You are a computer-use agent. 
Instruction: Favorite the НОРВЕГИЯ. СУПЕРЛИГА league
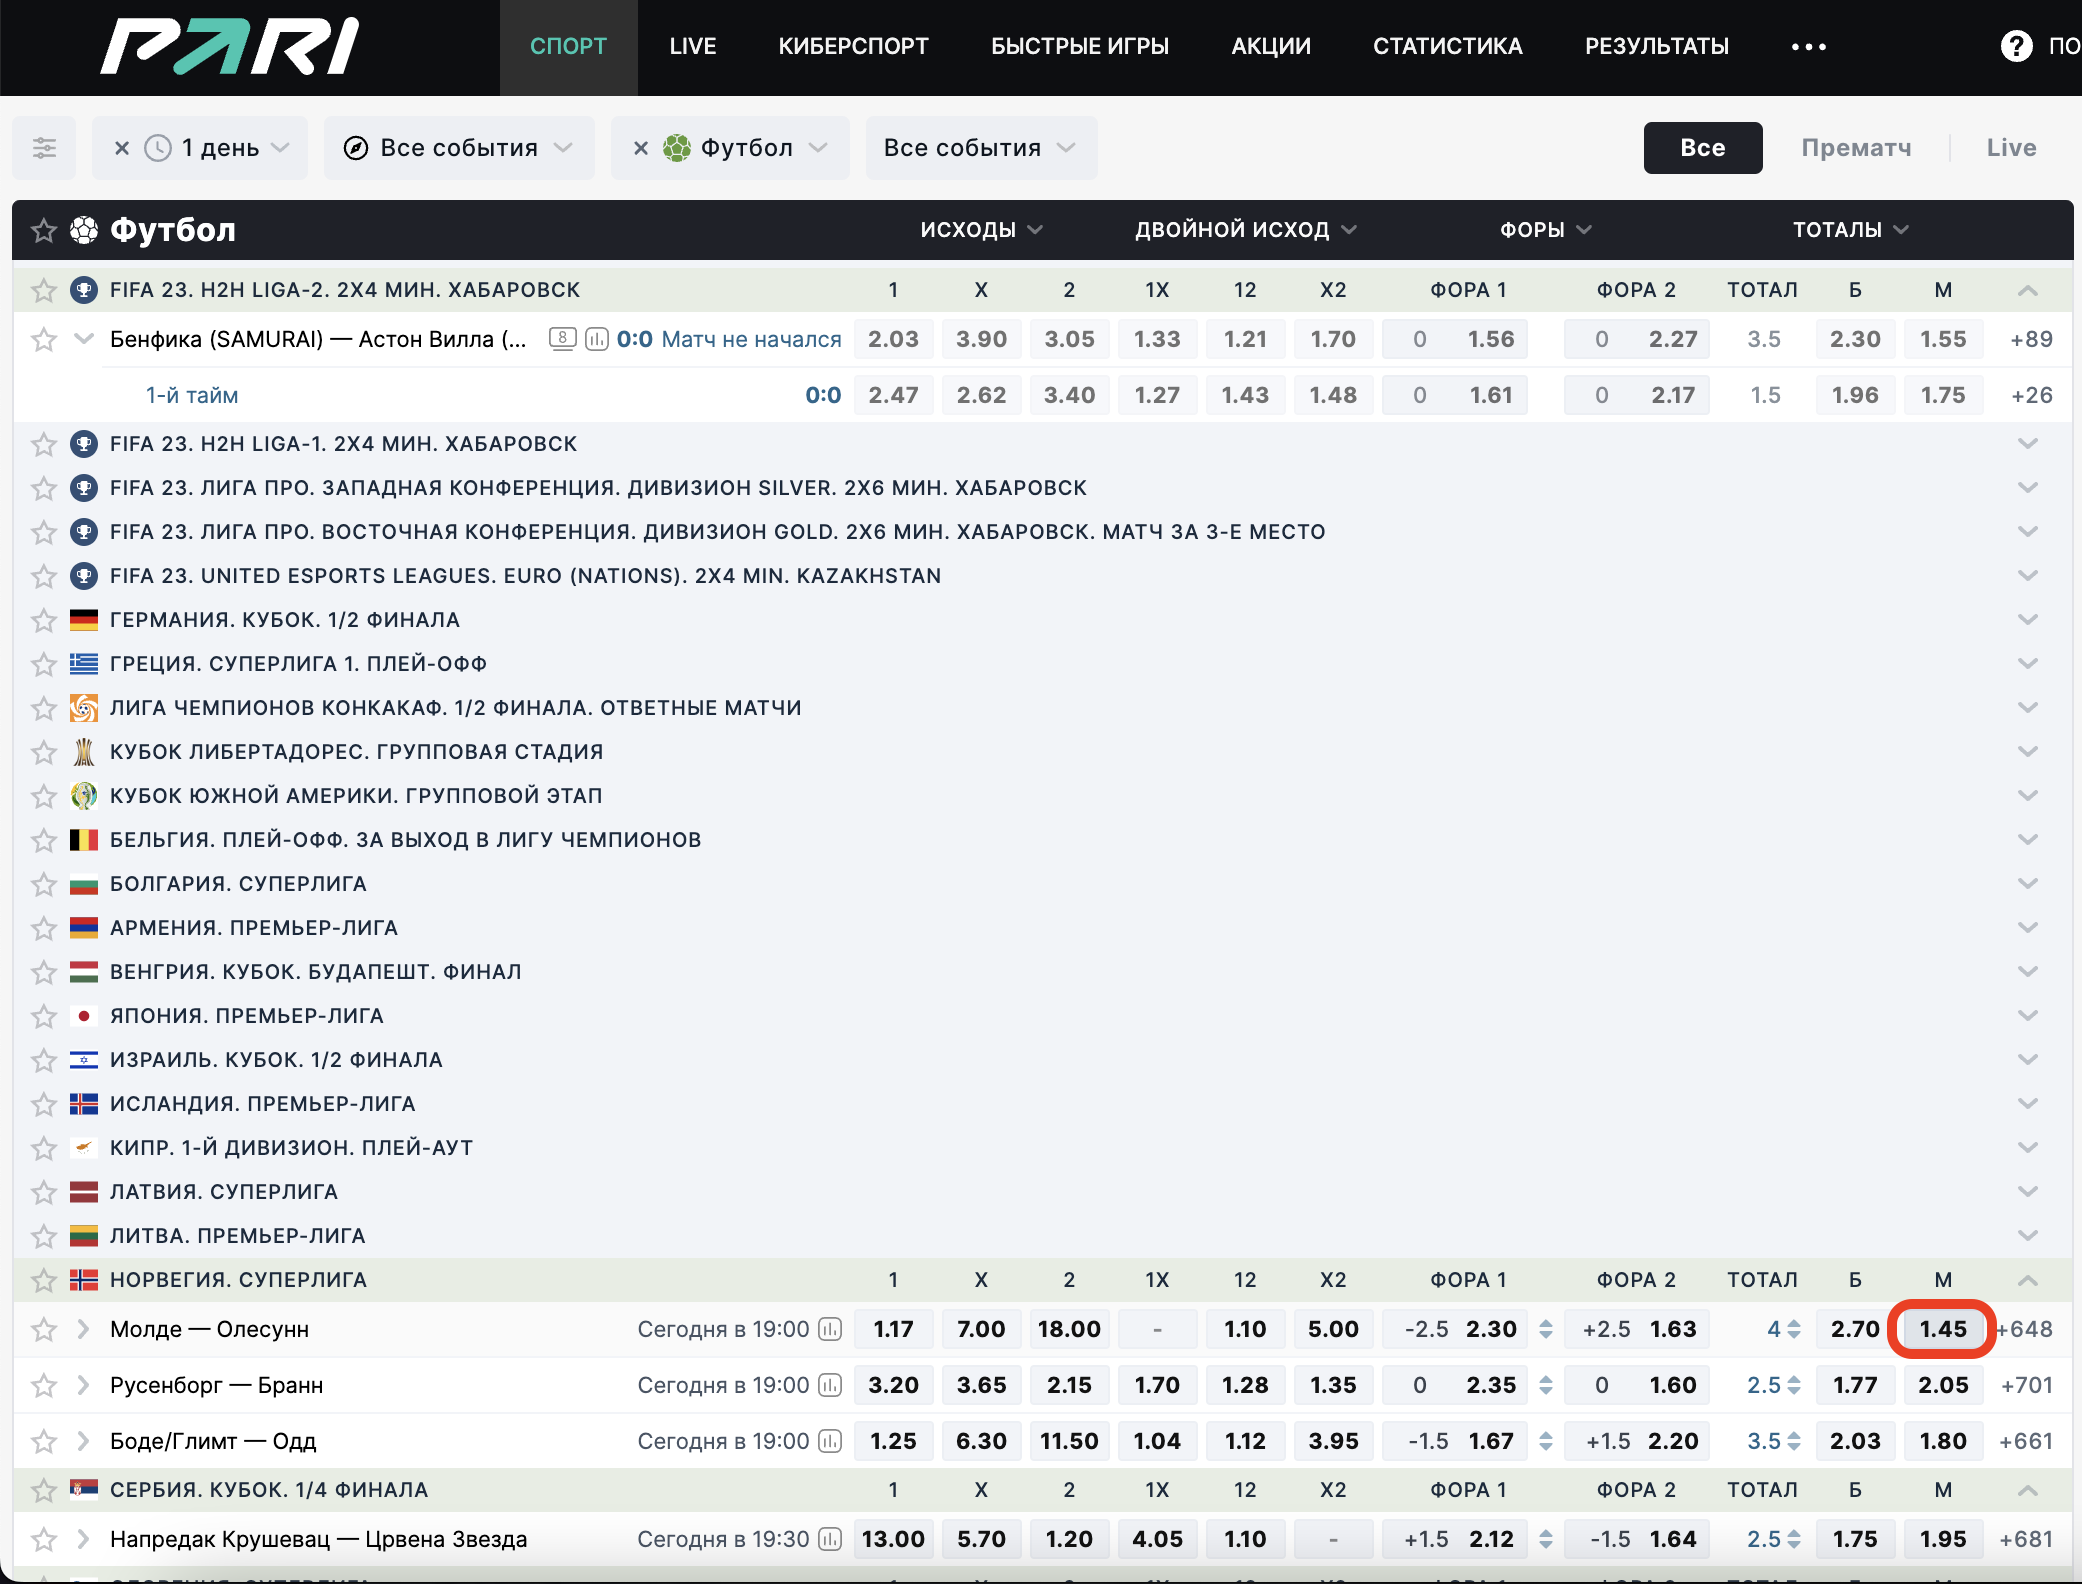(44, 1280)
